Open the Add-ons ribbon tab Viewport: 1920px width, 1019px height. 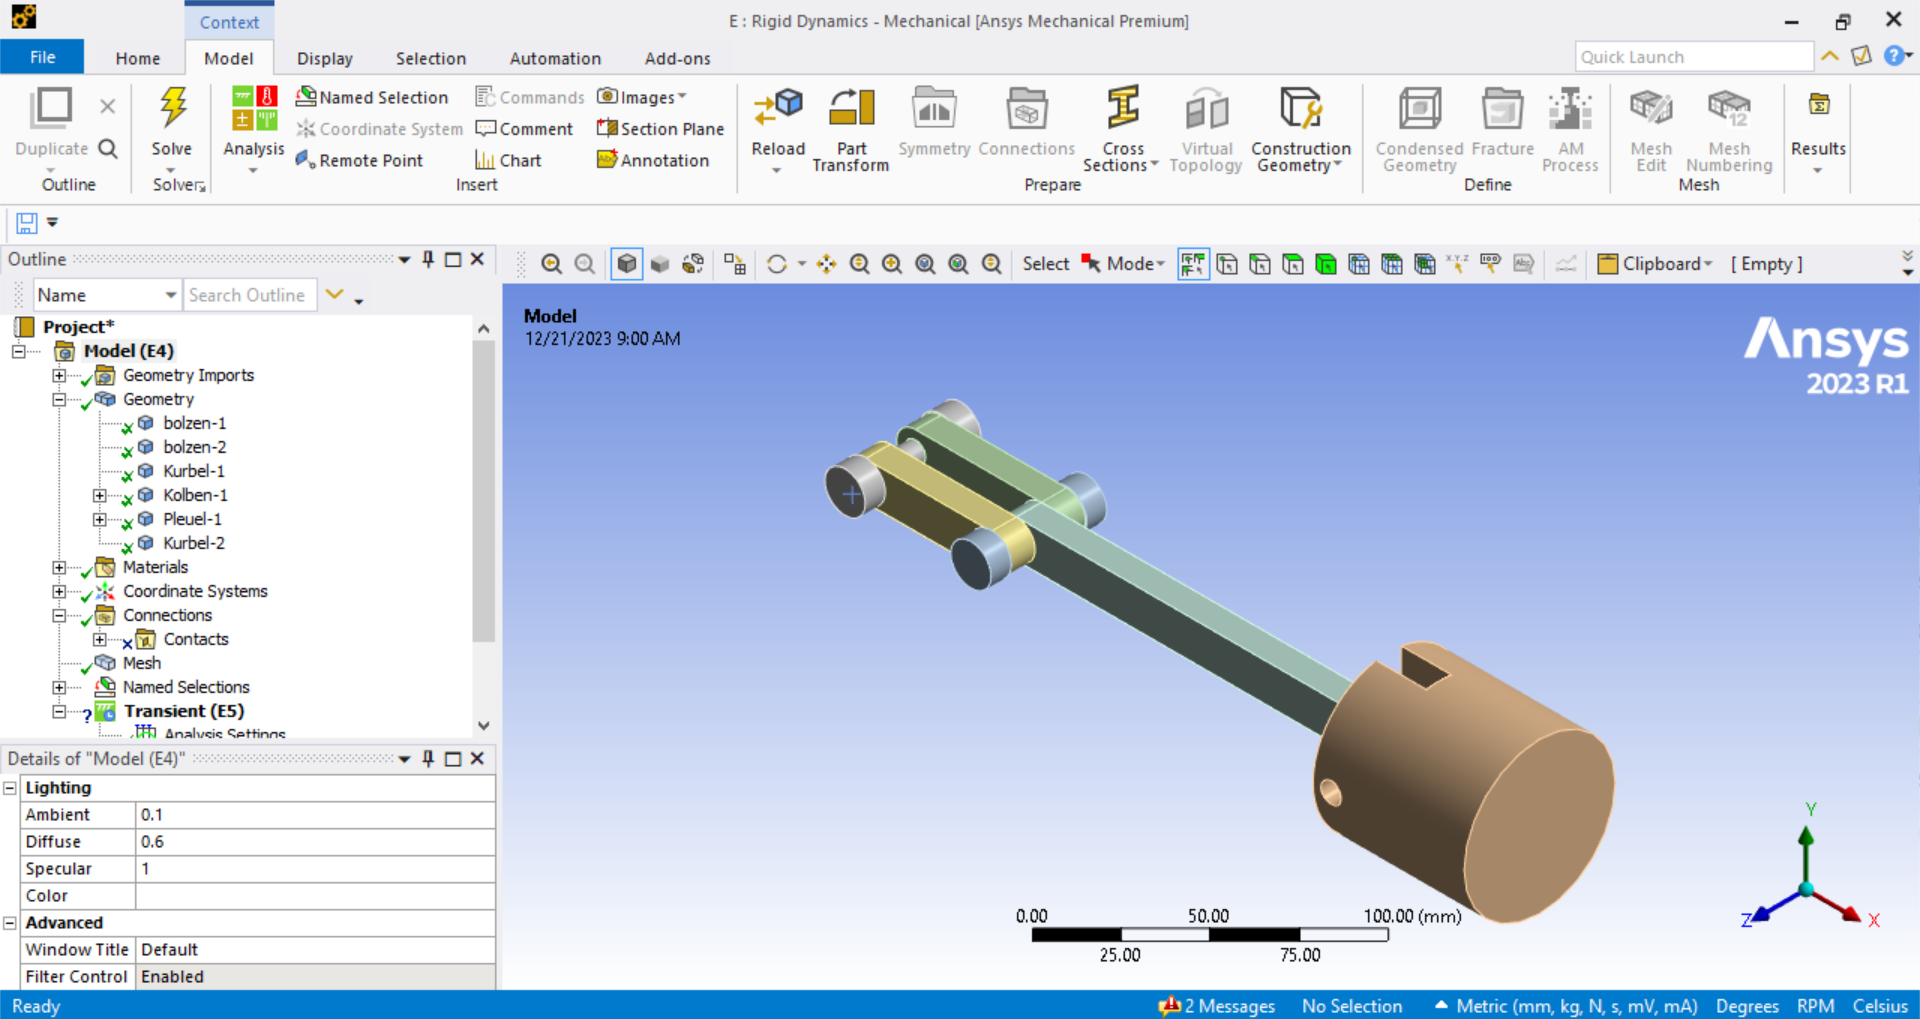click(x=678, y=58)
